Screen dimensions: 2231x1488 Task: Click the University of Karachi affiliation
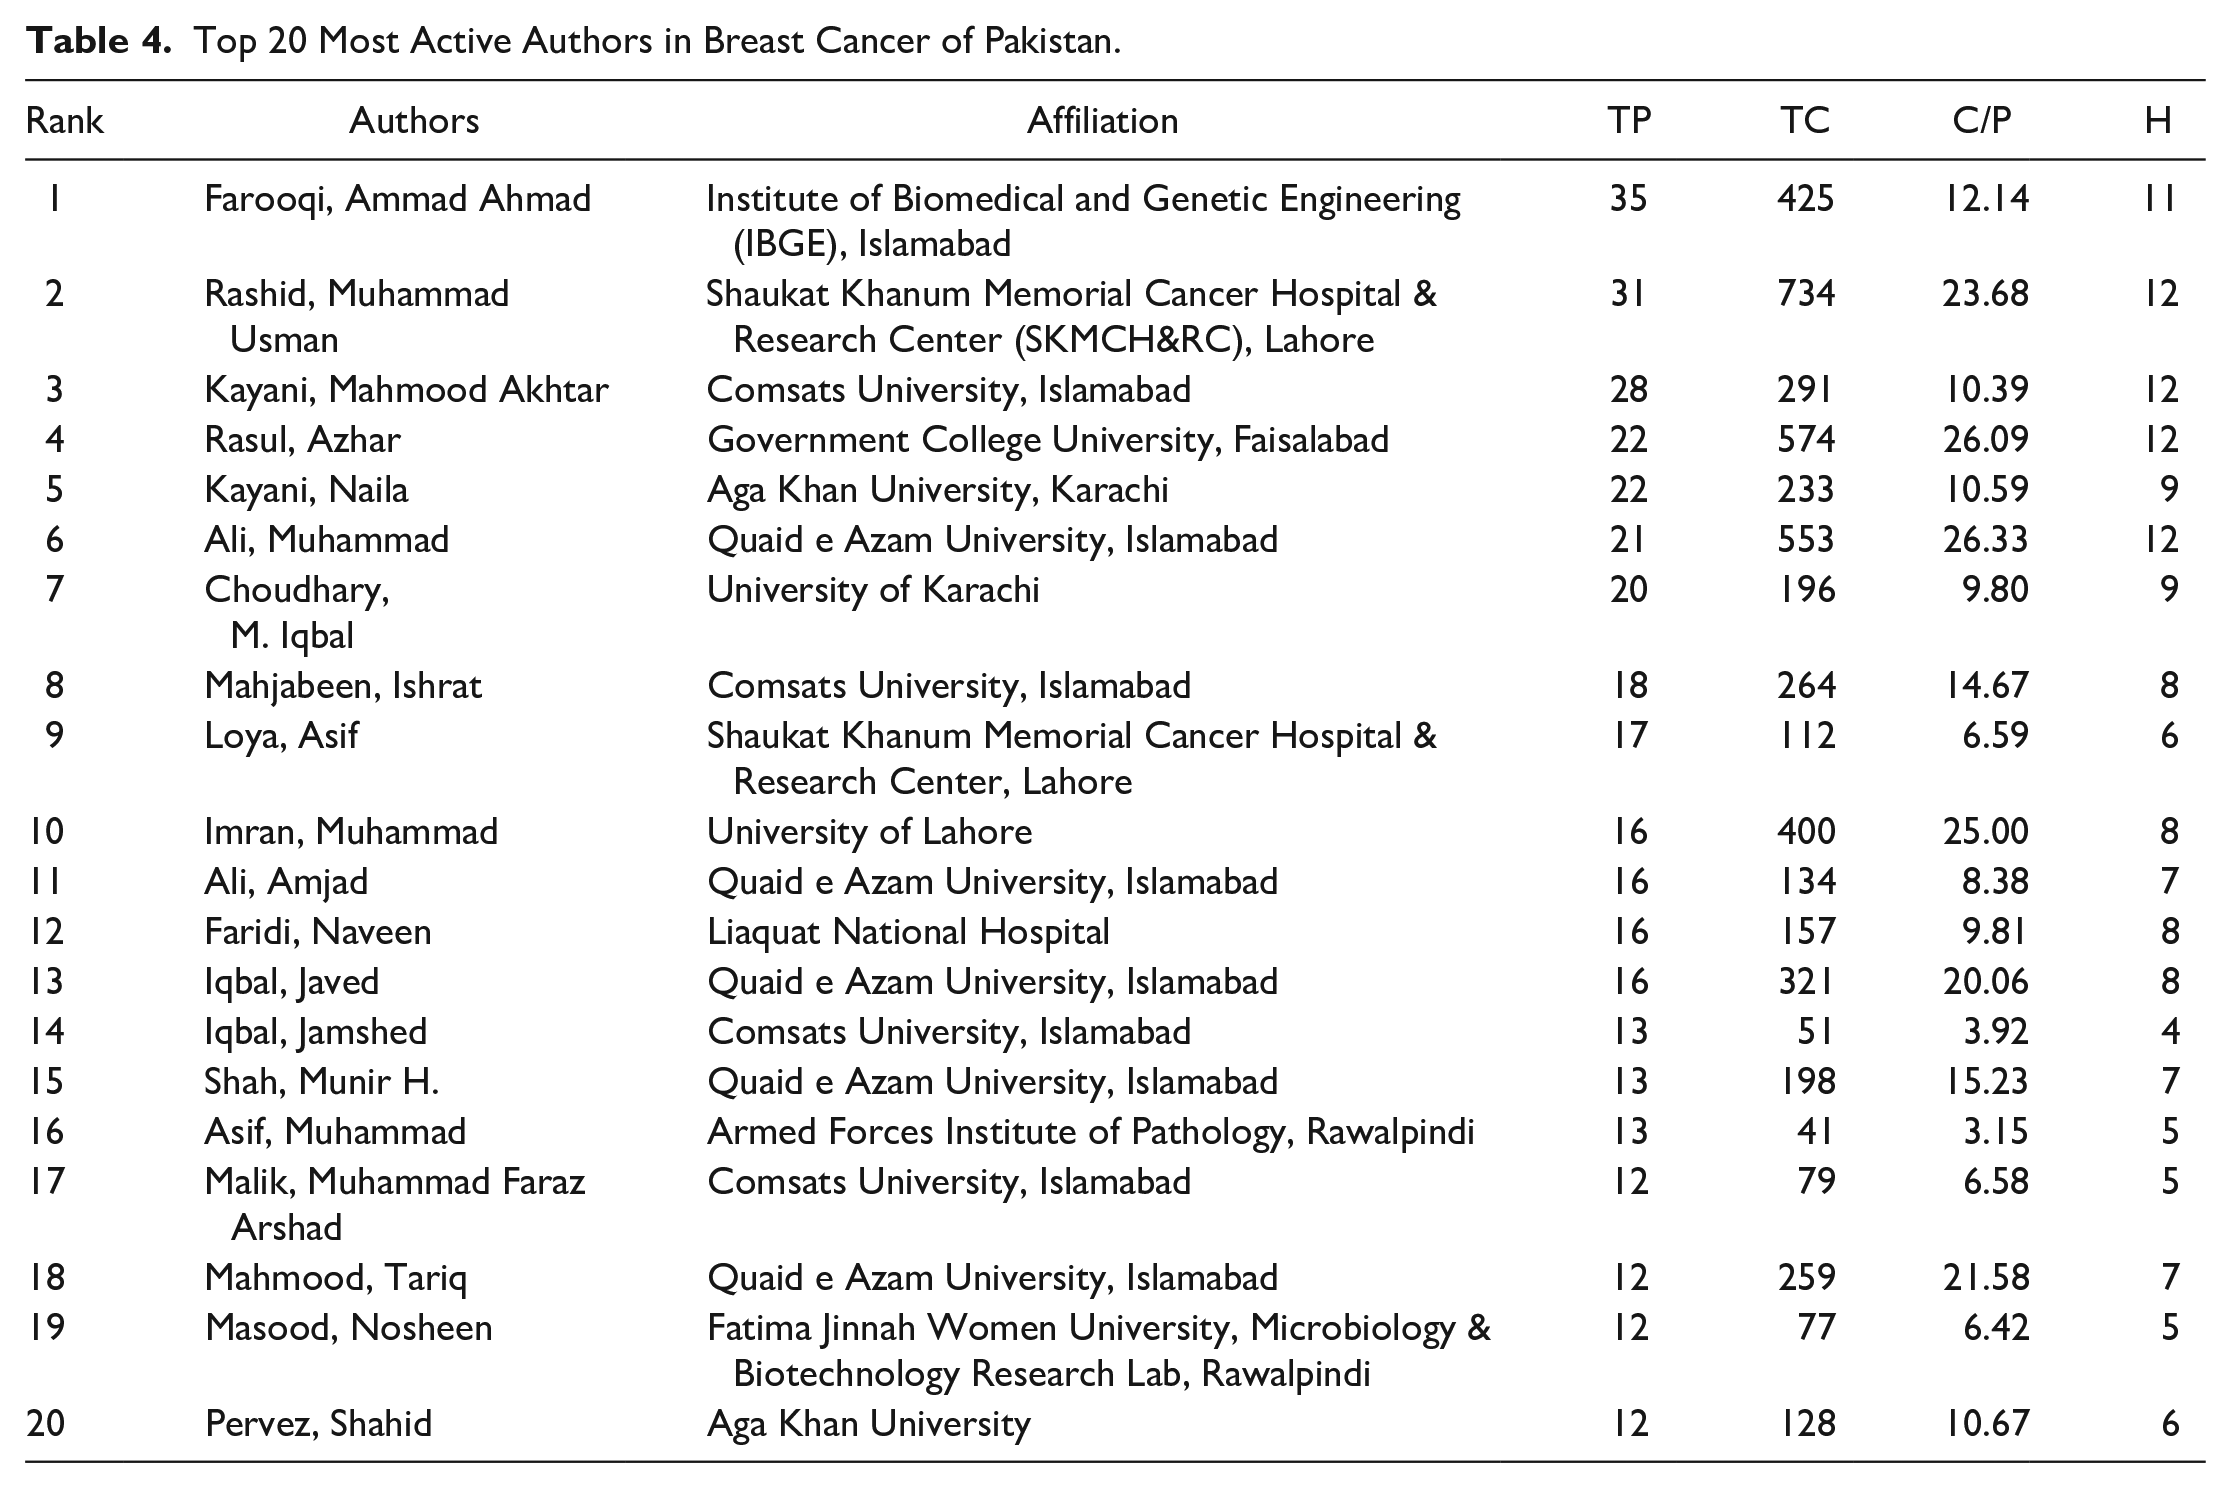click(x=873, y=589)
